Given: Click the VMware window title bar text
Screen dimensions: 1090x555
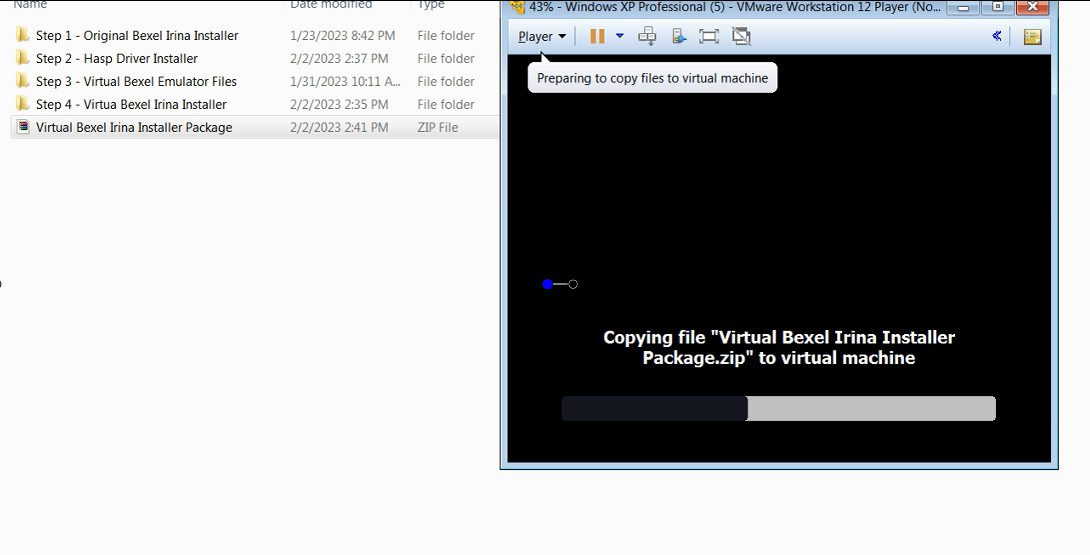Looking at the screenshot, I should [x=735, y=7].
